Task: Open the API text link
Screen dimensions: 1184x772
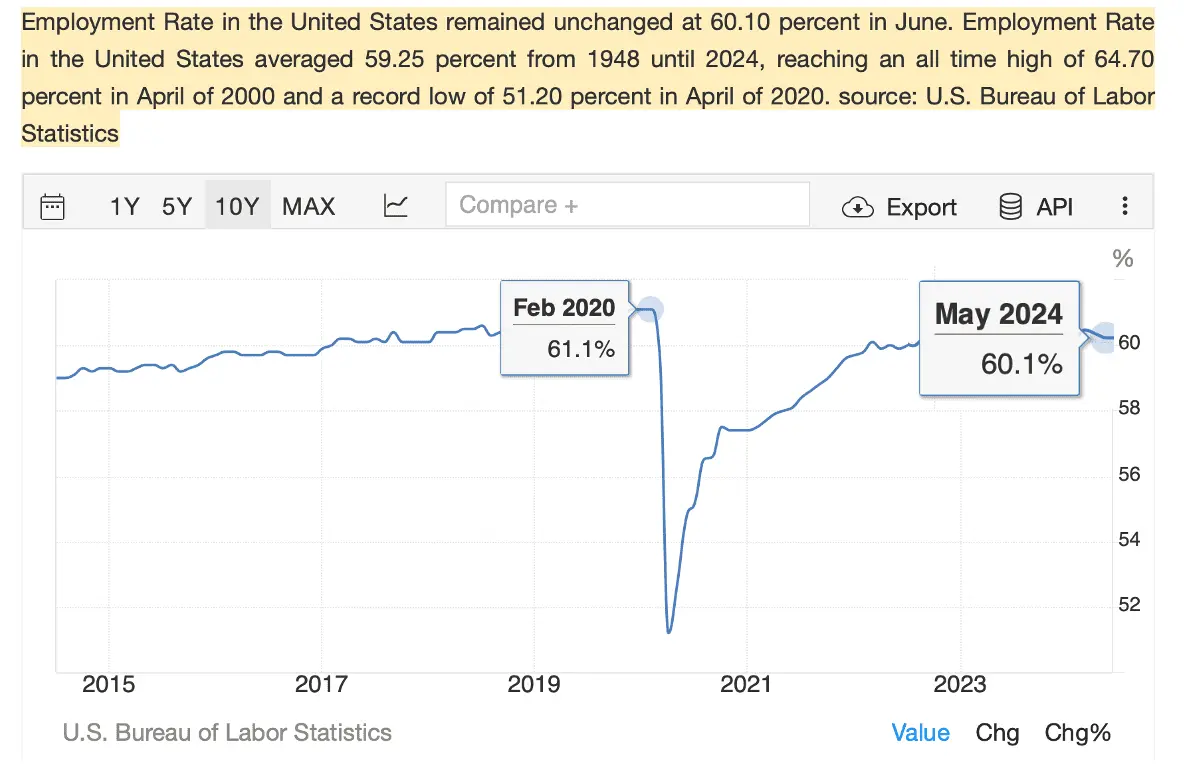Action: click(x=1054, y=207)
